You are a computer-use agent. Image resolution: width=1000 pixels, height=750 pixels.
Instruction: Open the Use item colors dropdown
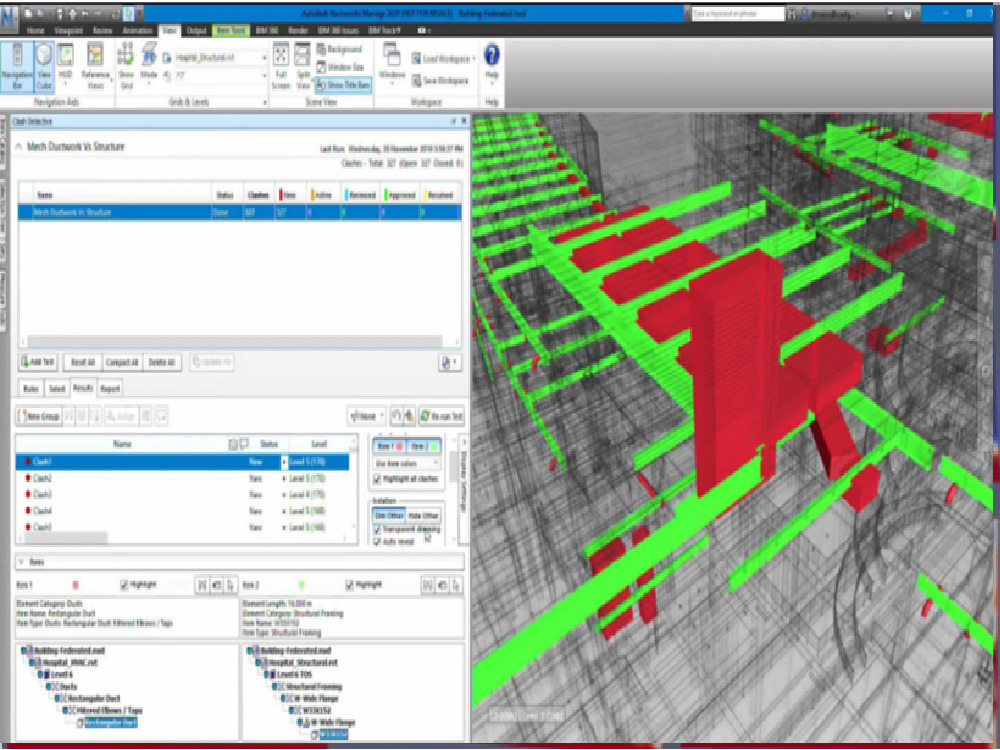pyautogui.click(x=407, y=463)
